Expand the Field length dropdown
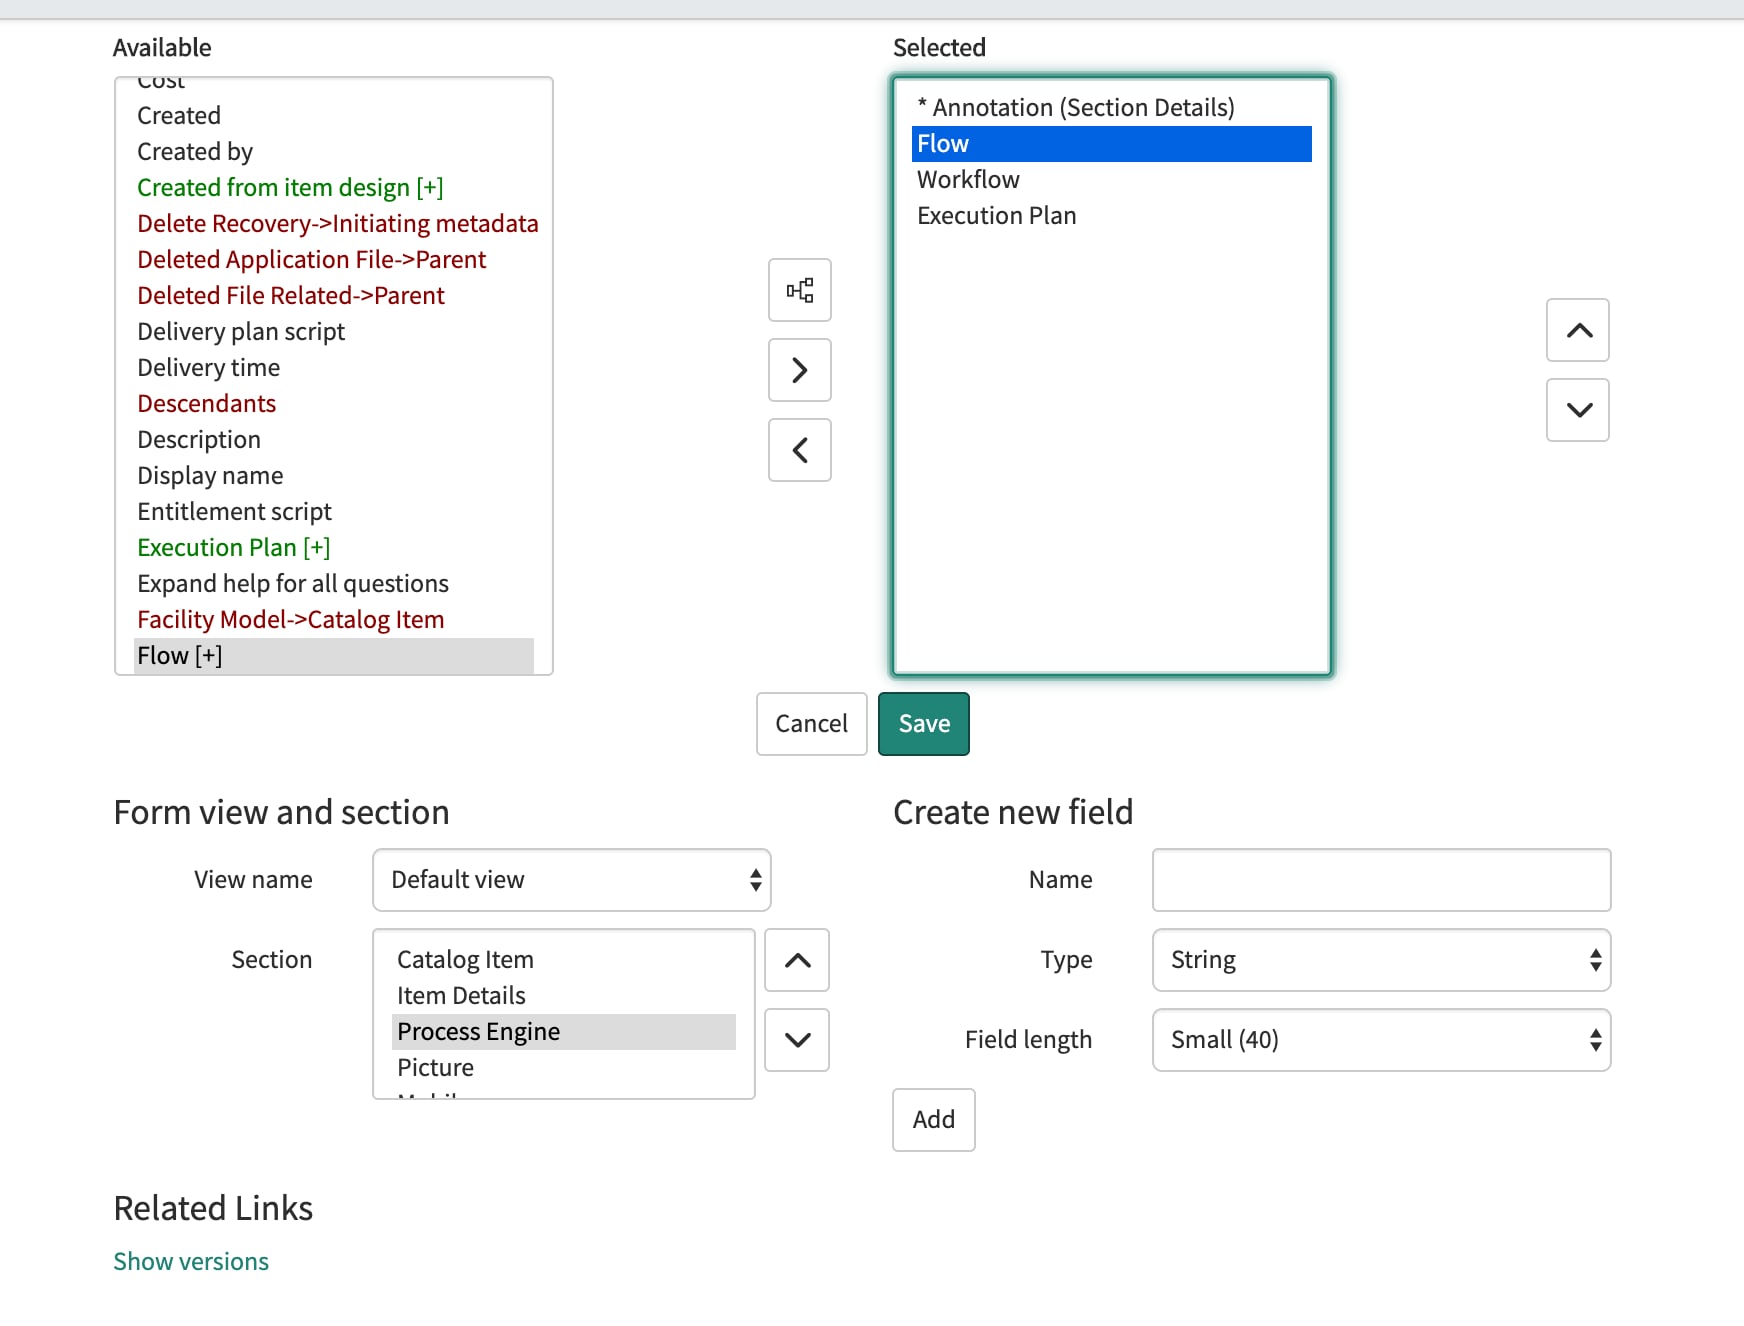Screen dimensions: 1744x1326 1381,1040
